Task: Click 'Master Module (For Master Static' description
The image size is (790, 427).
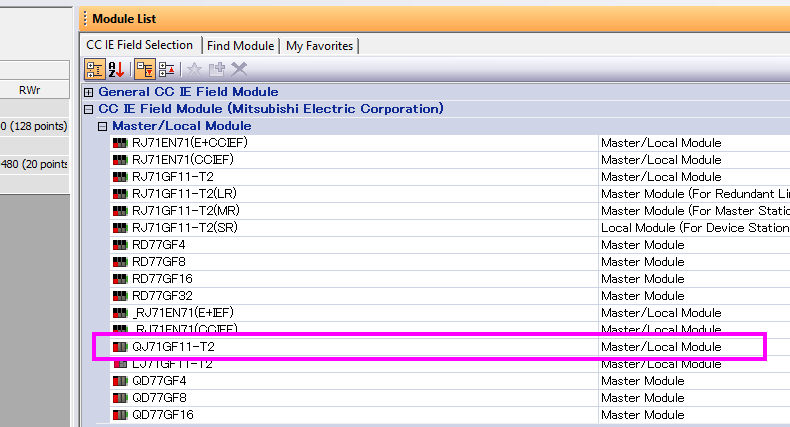Action: (x=695, y=210)
